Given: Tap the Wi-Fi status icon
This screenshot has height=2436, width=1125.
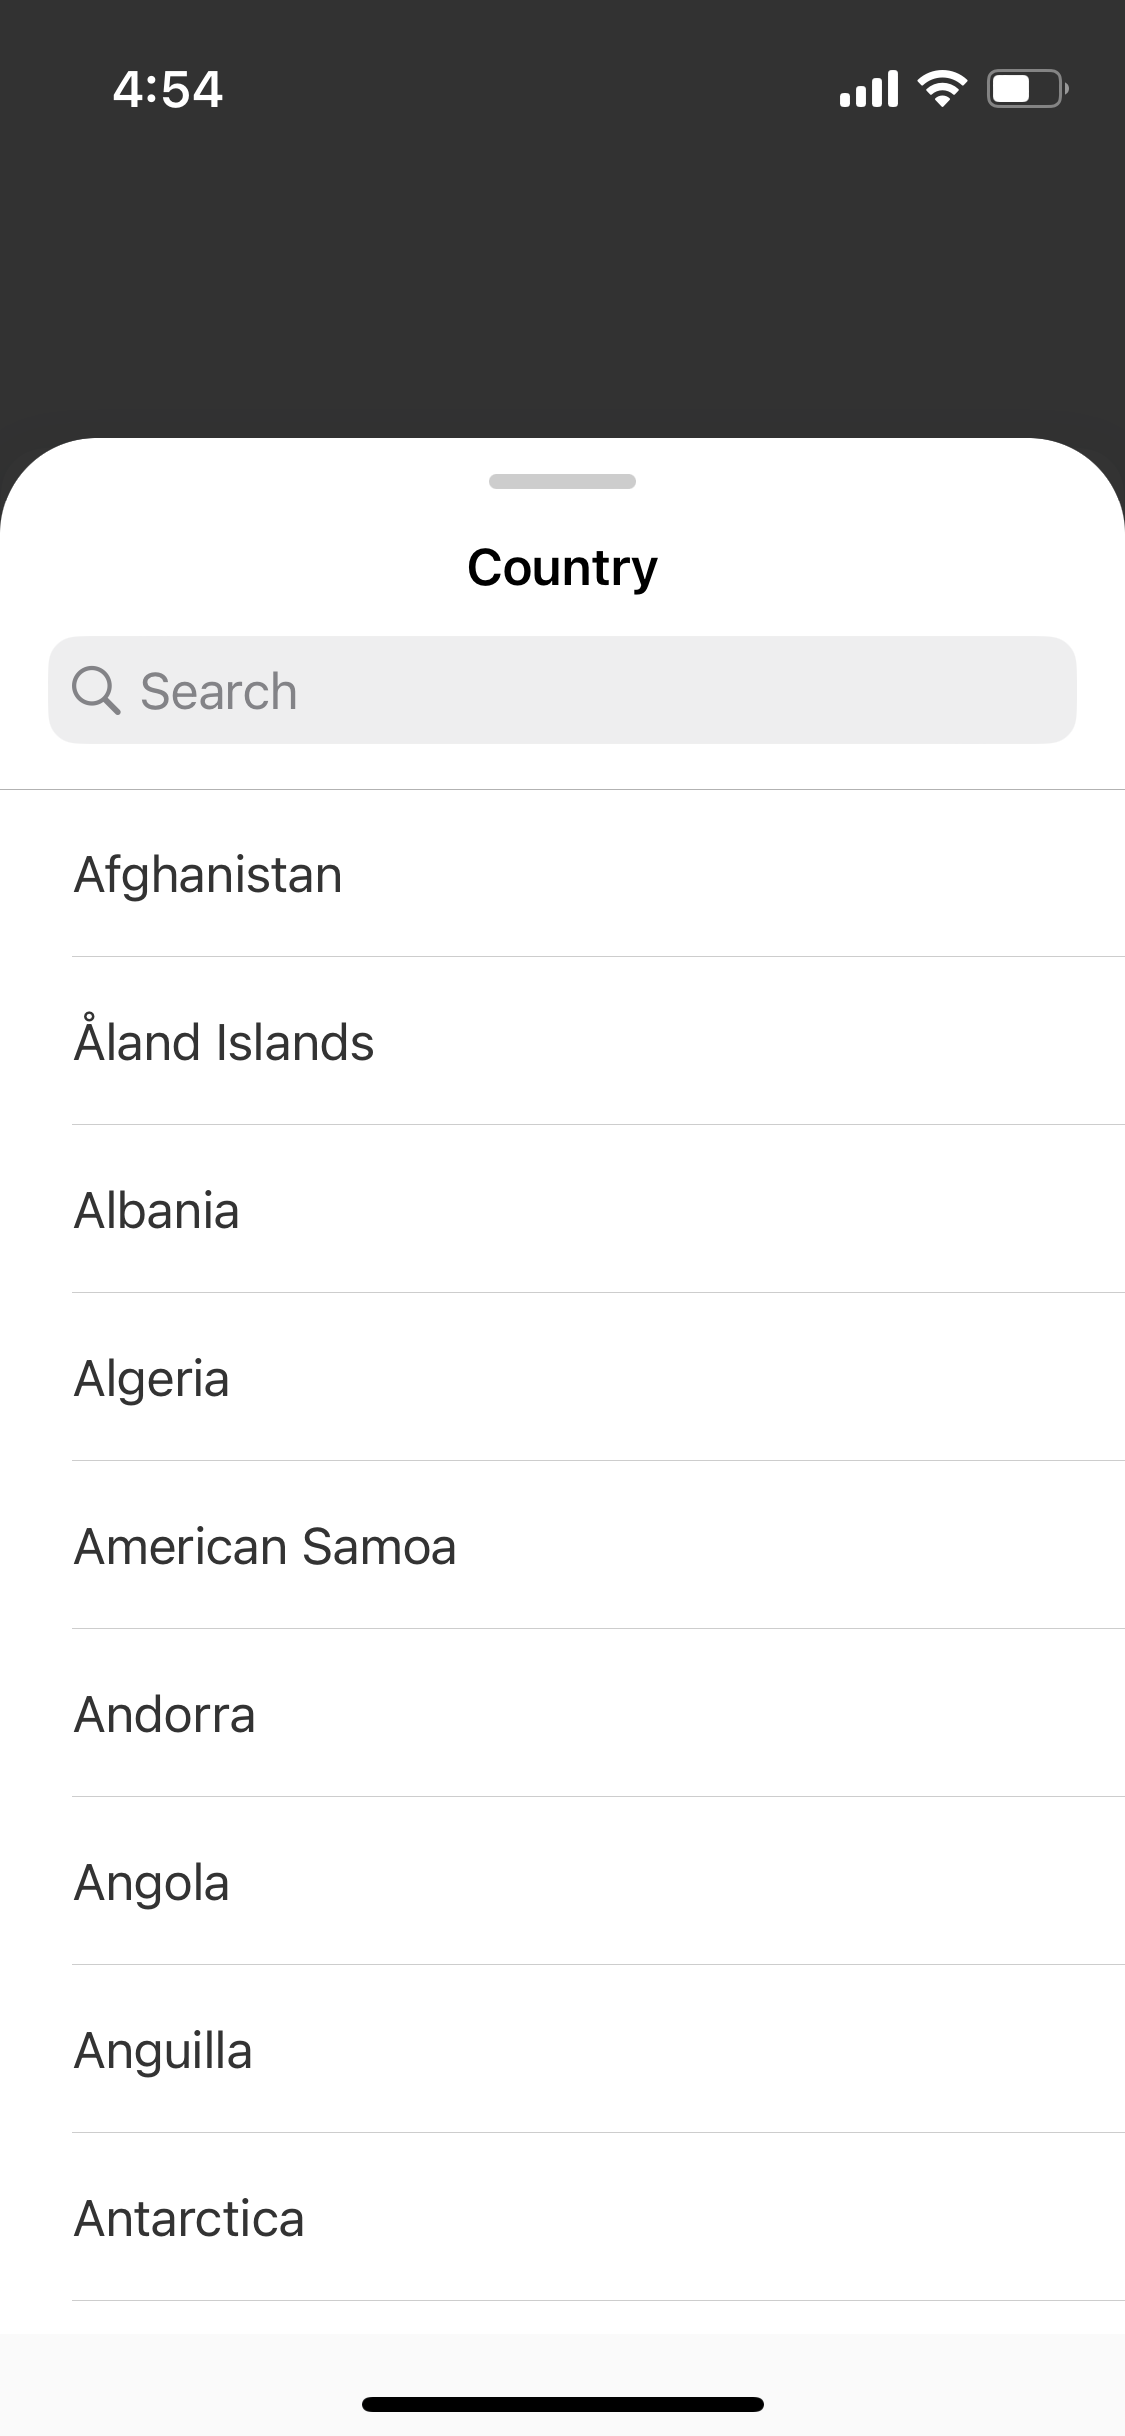Looking at the screenshot, I should tap(941, 89).
